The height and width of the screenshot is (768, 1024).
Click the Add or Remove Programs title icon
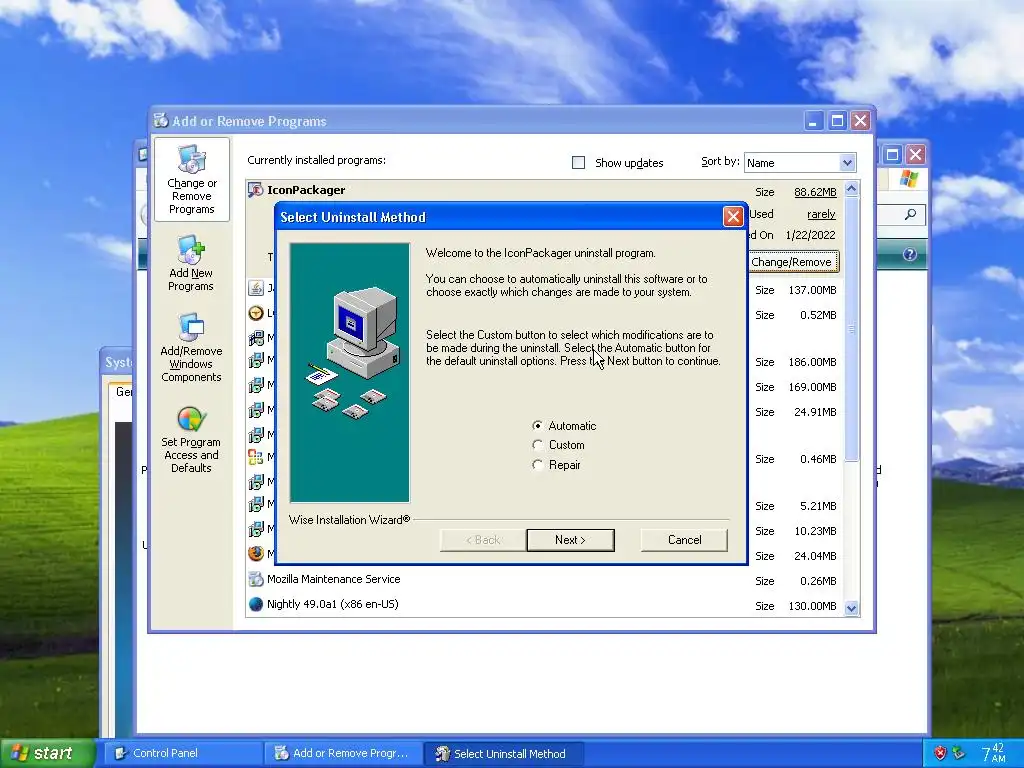click(161, 120)
